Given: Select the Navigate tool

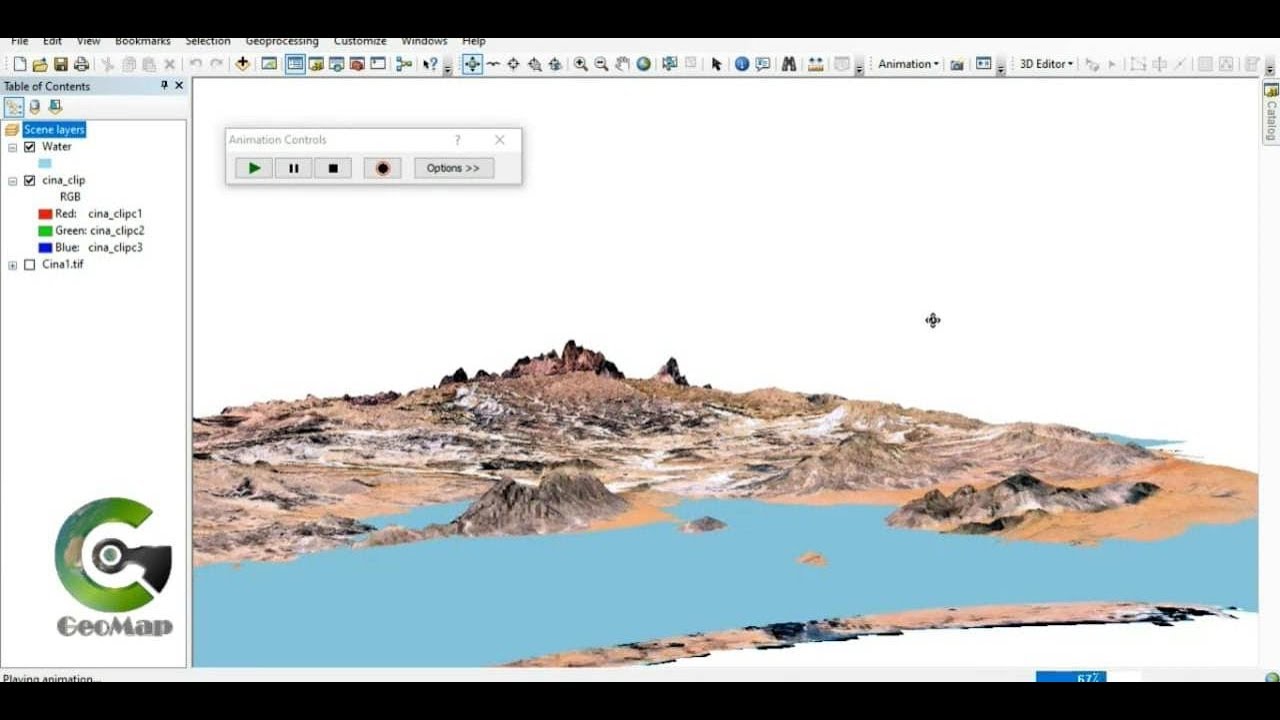Looking at the screenshot, I should (x=472, y=64).
